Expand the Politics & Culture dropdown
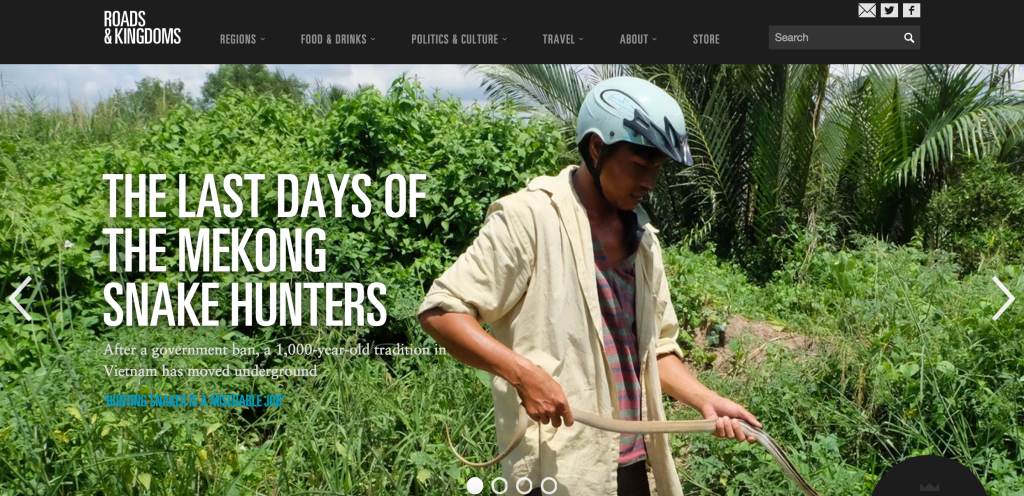 point(459,39)
